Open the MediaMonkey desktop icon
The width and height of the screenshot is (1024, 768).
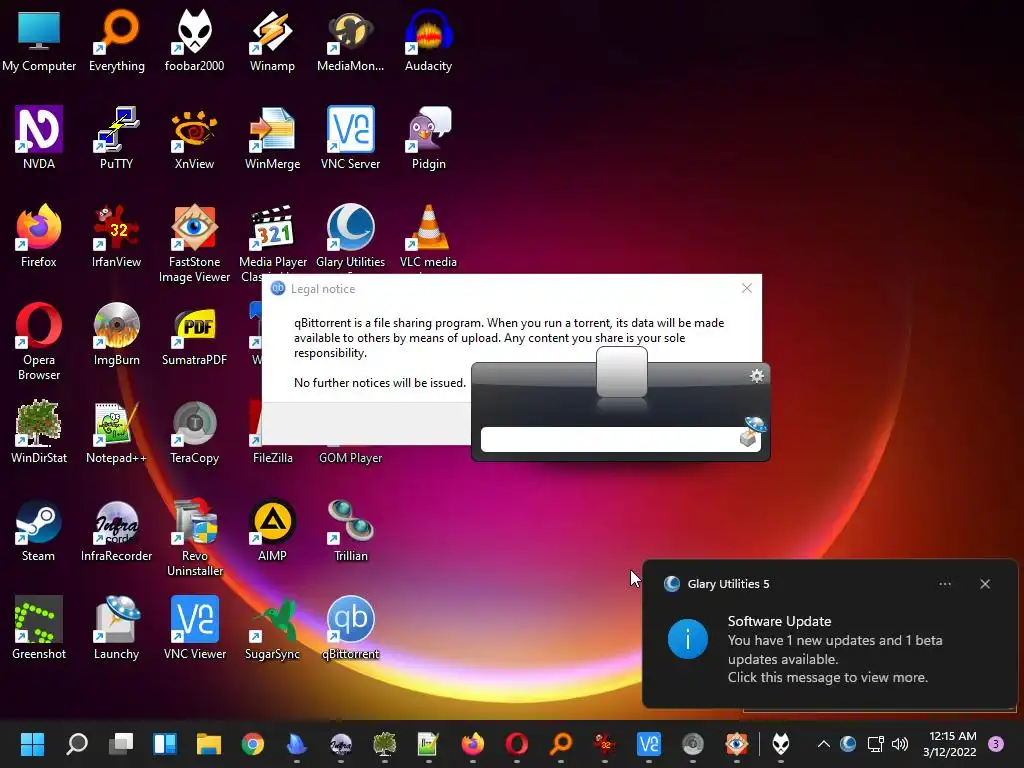tap(350, 39)
